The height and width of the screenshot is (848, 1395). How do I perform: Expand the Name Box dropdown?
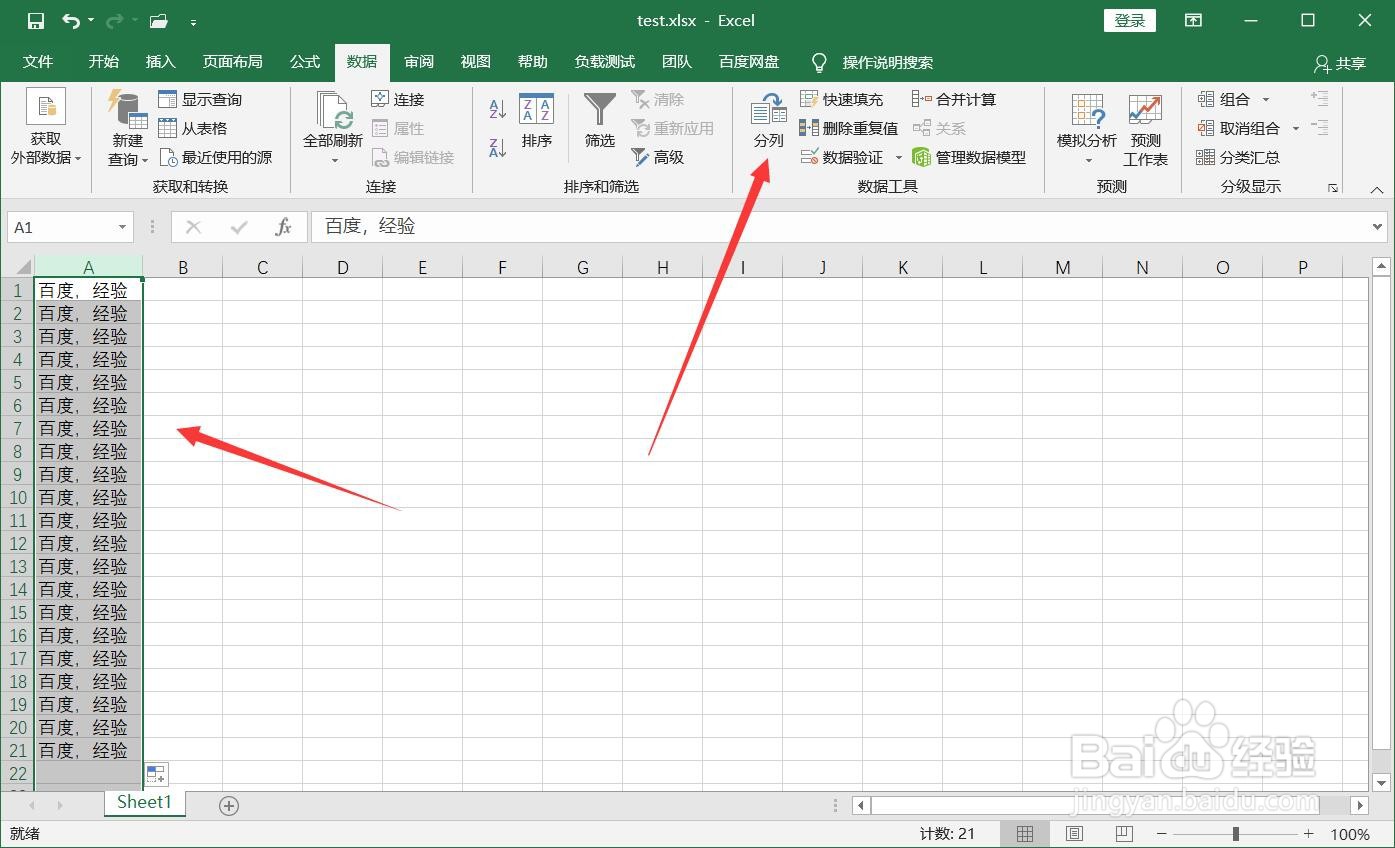click(122, 227)
